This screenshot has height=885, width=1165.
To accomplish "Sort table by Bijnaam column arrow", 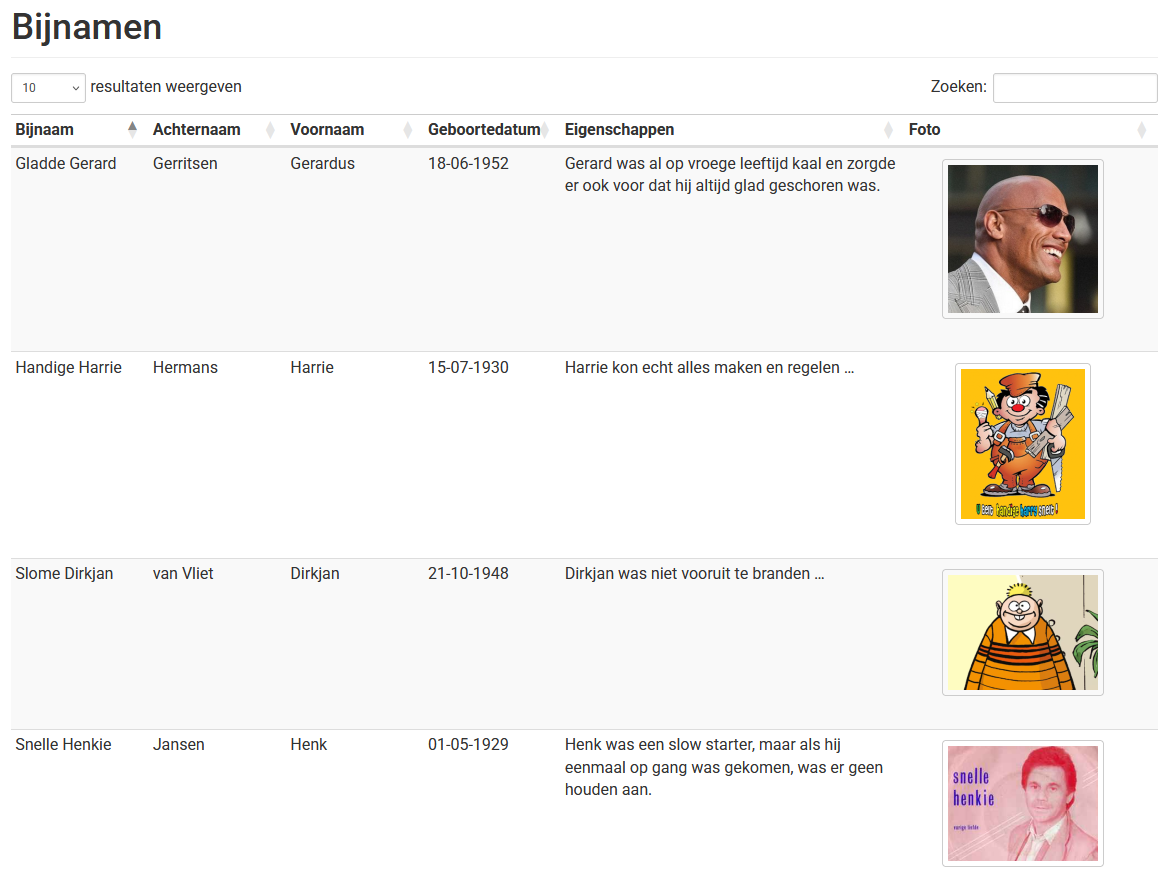I will (132, 129).
